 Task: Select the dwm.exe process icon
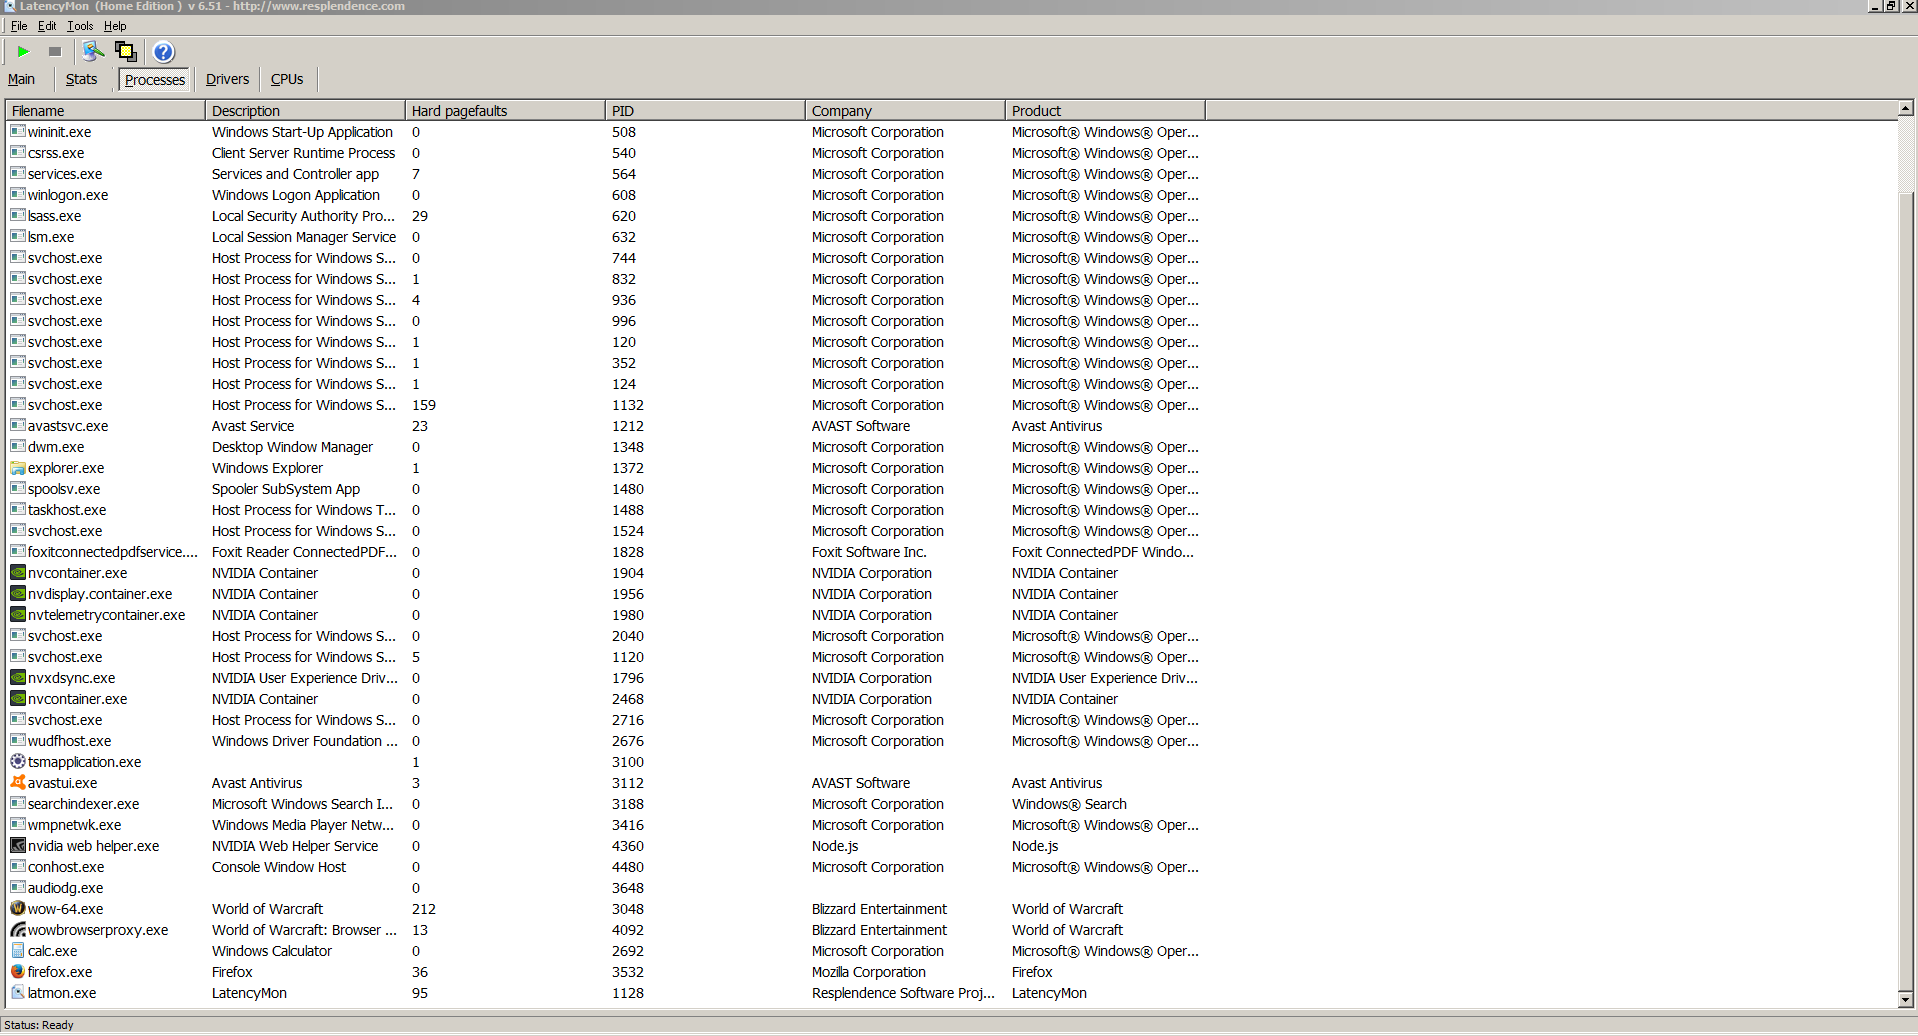(18, 447)
